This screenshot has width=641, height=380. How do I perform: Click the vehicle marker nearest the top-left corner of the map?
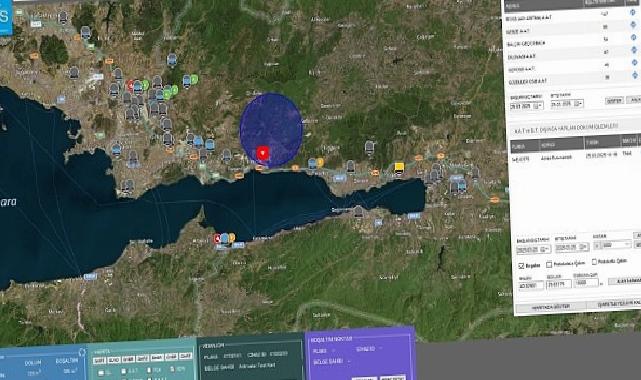click(x=63, y=18)
